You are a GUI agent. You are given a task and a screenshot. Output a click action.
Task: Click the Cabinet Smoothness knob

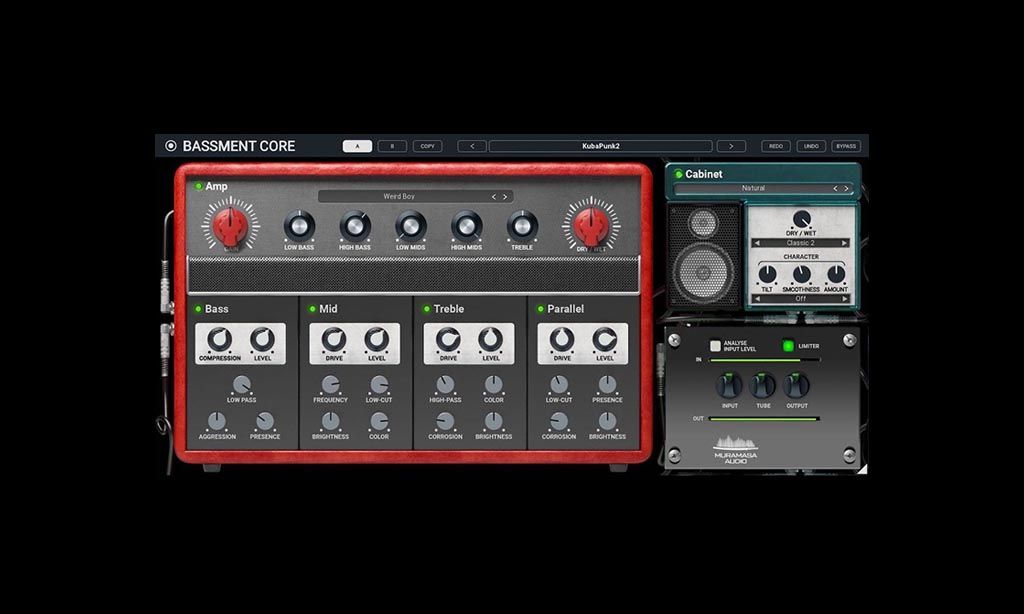pos(801,274)
